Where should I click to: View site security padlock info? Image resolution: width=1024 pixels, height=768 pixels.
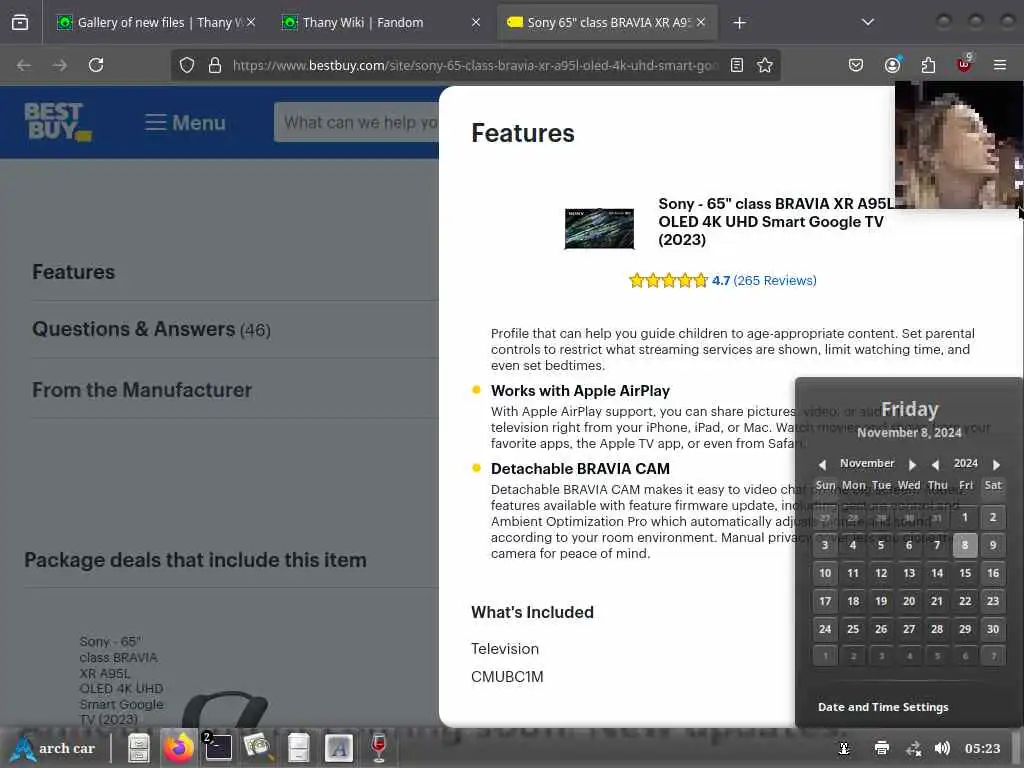[x=215, y=65]
